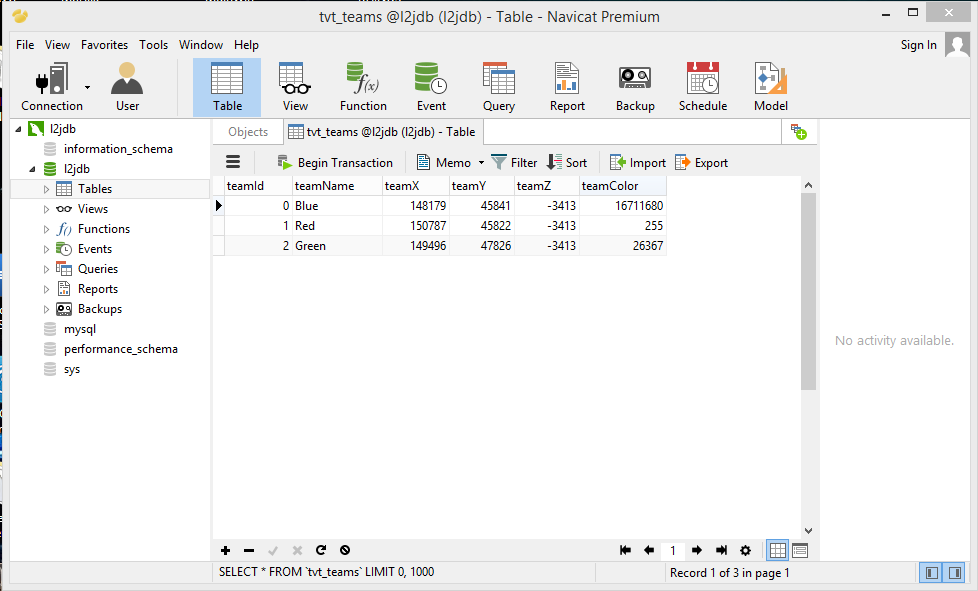Select the Table toolbar icon
The image size is (978, 591).
[227, 87]
